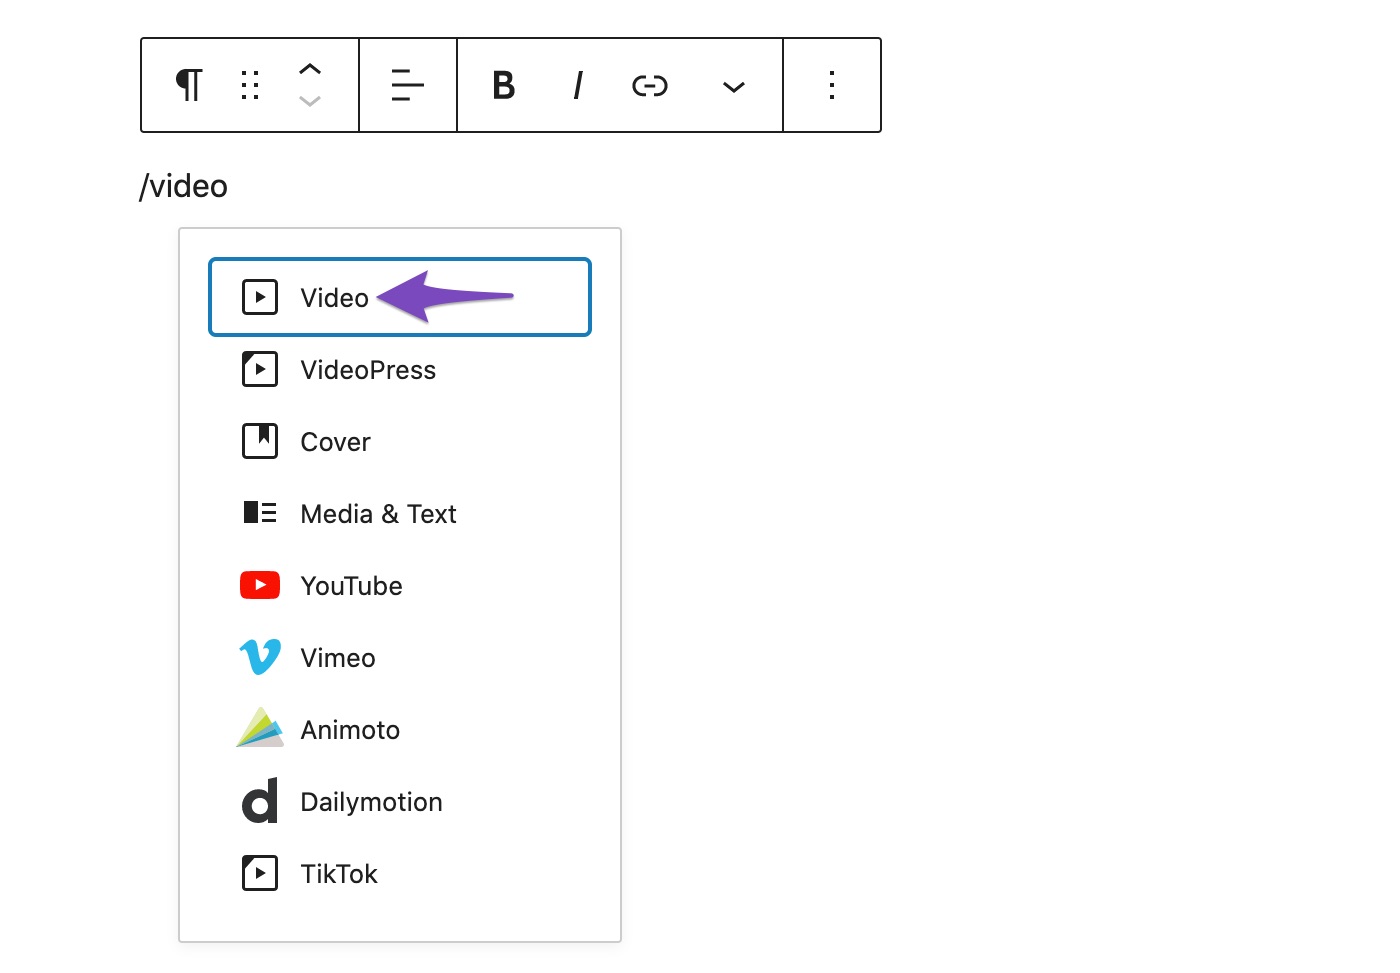Choose the Cover block

tap(400, 442)
